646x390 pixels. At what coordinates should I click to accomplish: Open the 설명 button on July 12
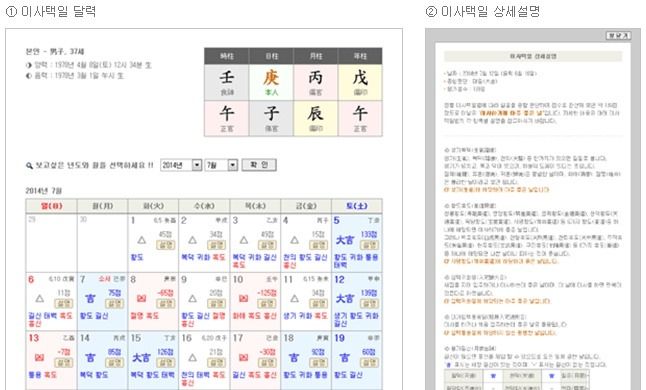[369, 304]
